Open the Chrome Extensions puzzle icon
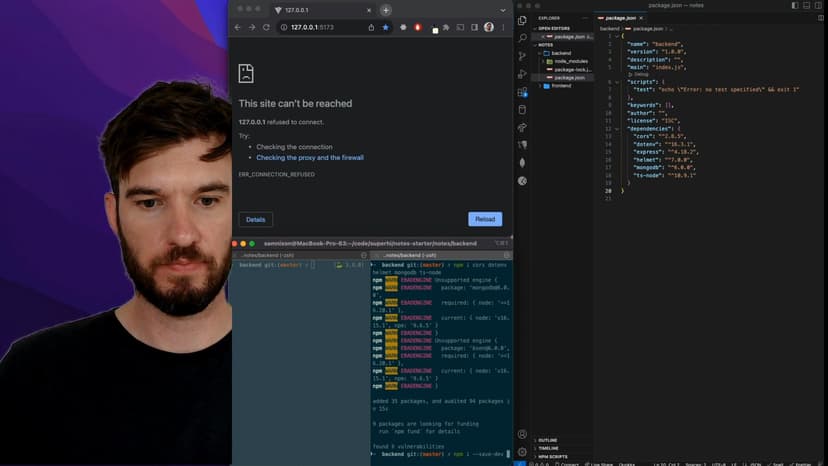The image size is (828, 466). 446,27
